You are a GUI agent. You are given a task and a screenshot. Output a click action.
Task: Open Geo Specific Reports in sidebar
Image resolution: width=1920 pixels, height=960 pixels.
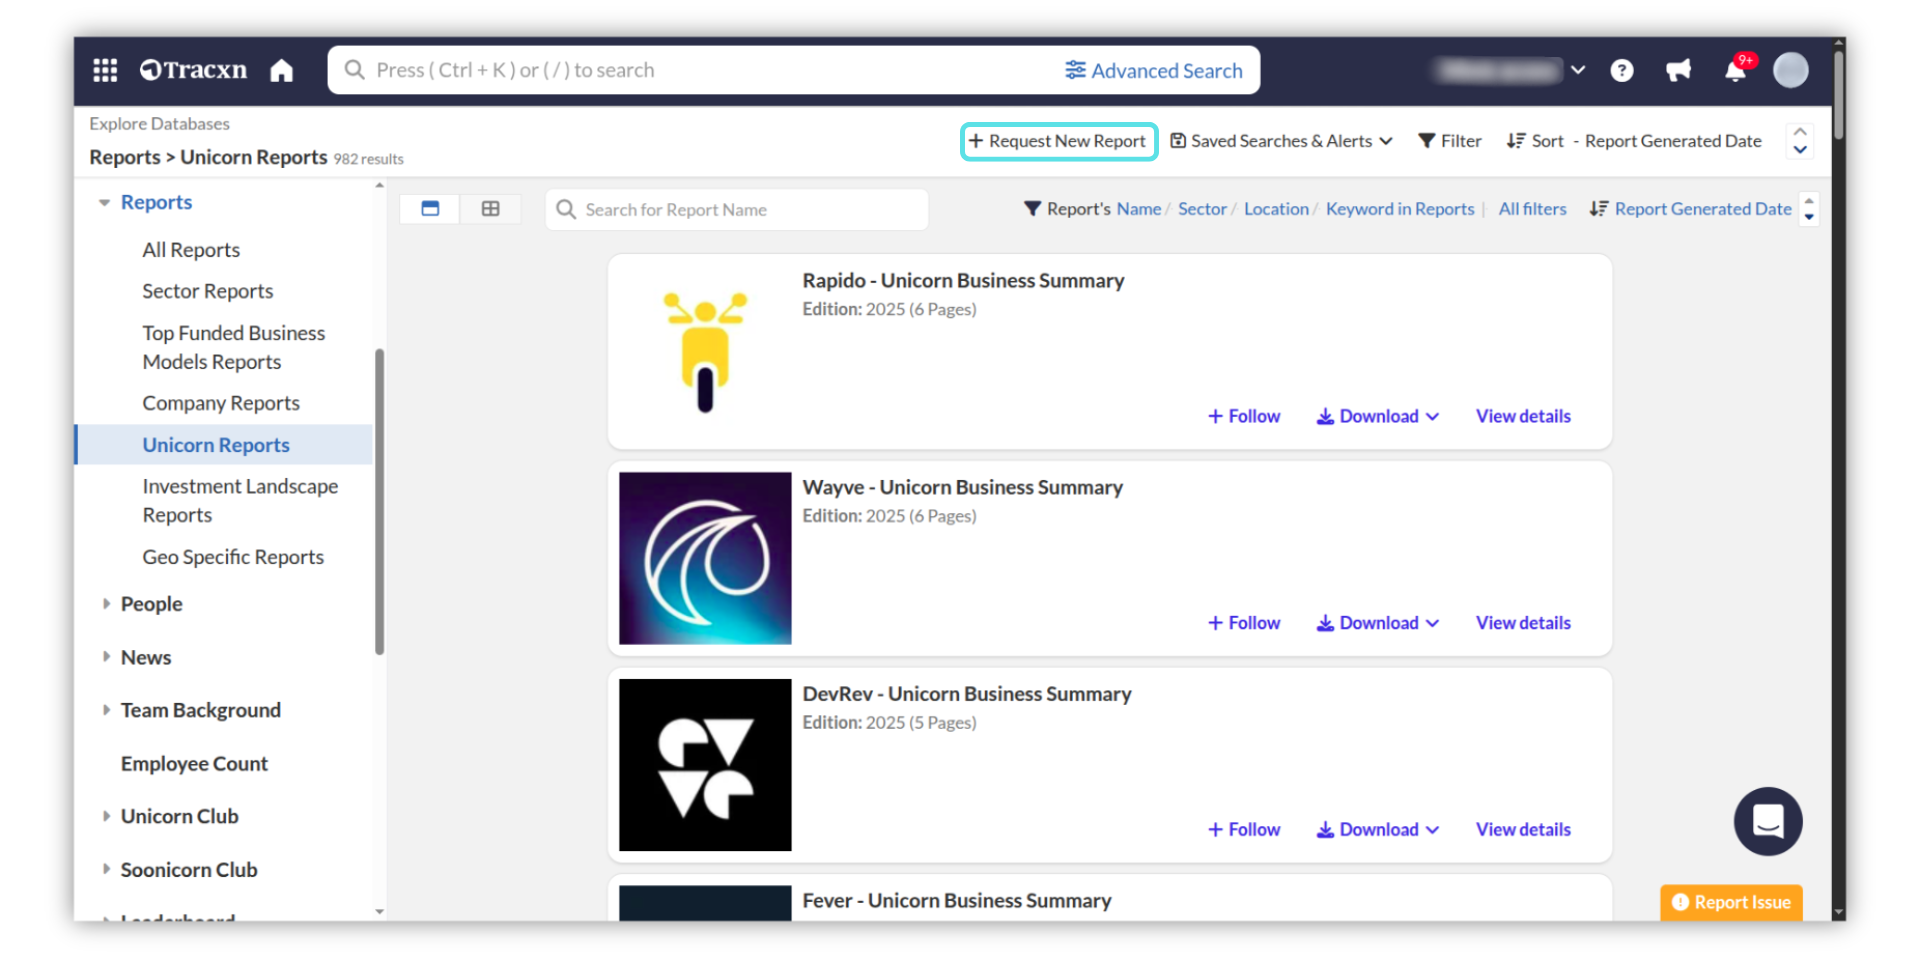coord(233,557)
